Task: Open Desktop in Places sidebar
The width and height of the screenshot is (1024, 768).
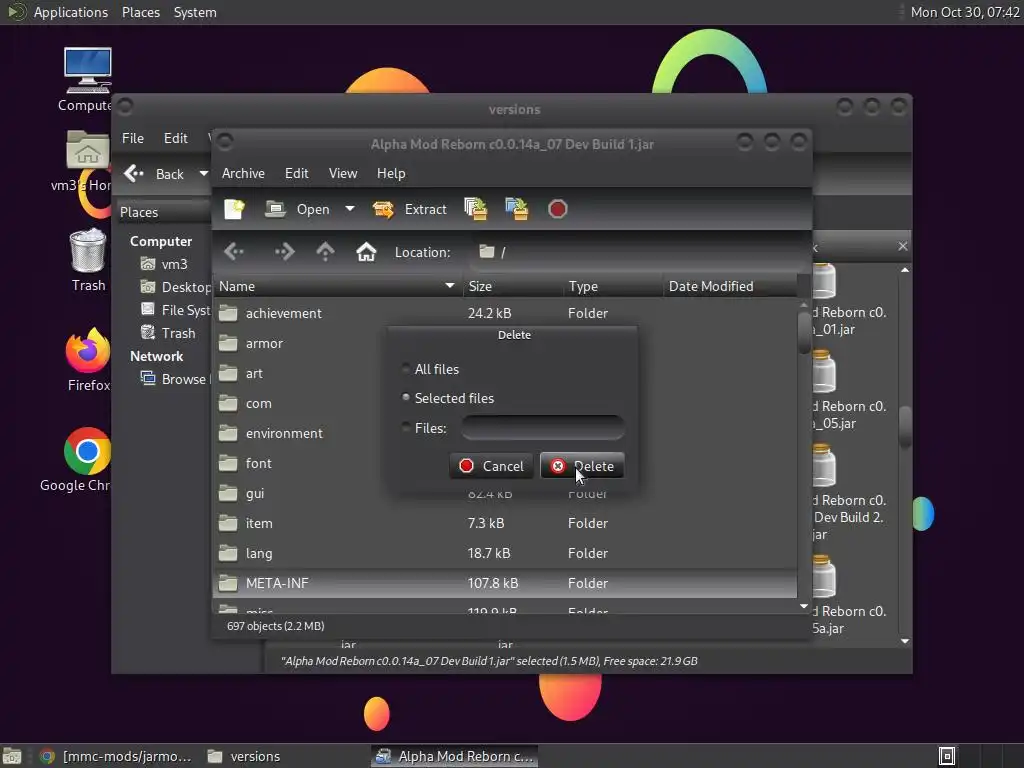Action: 176,287
